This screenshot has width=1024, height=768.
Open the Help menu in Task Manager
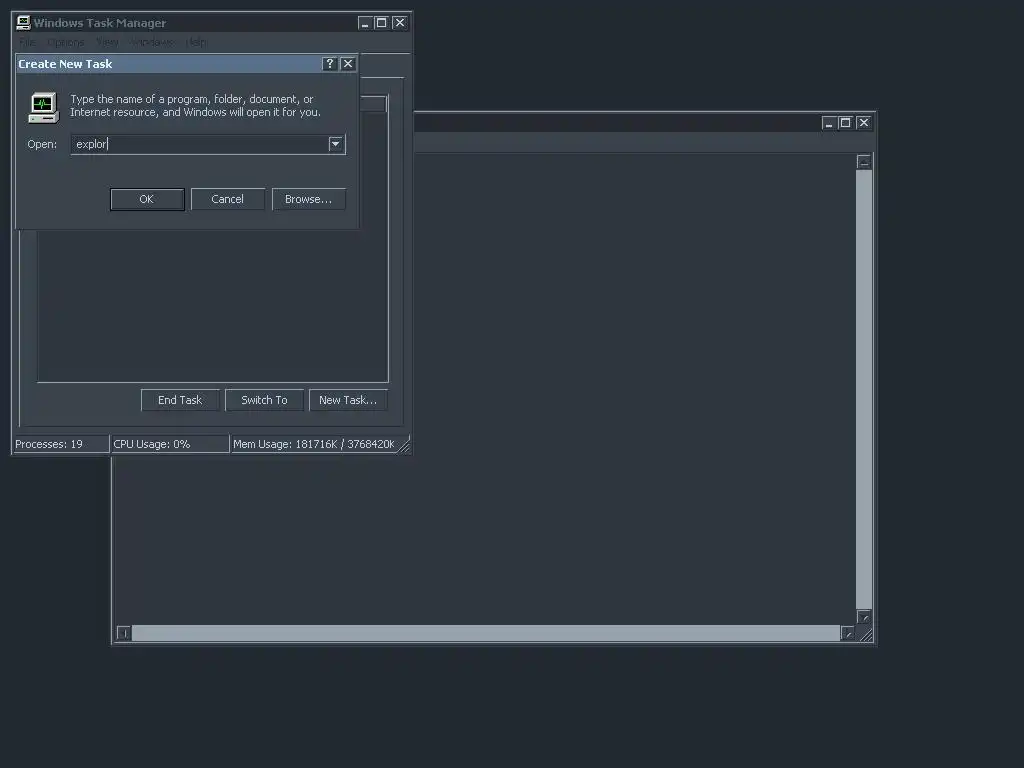coord(196,42)
